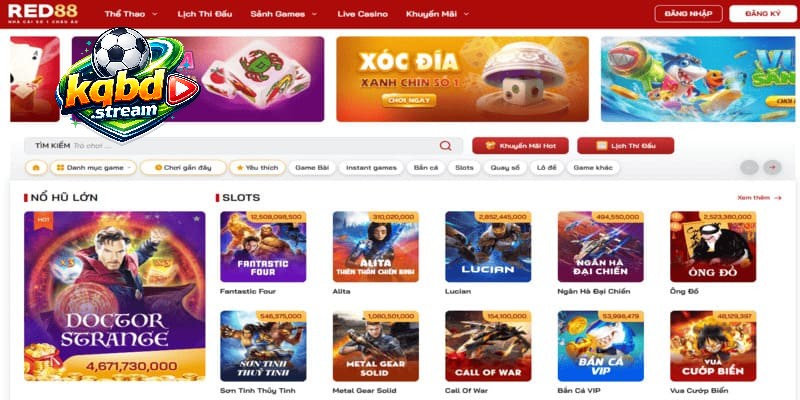The image size is (800, 400).
Task: Open Xem thêm link for Slots
Action: [x=759, y=197]
